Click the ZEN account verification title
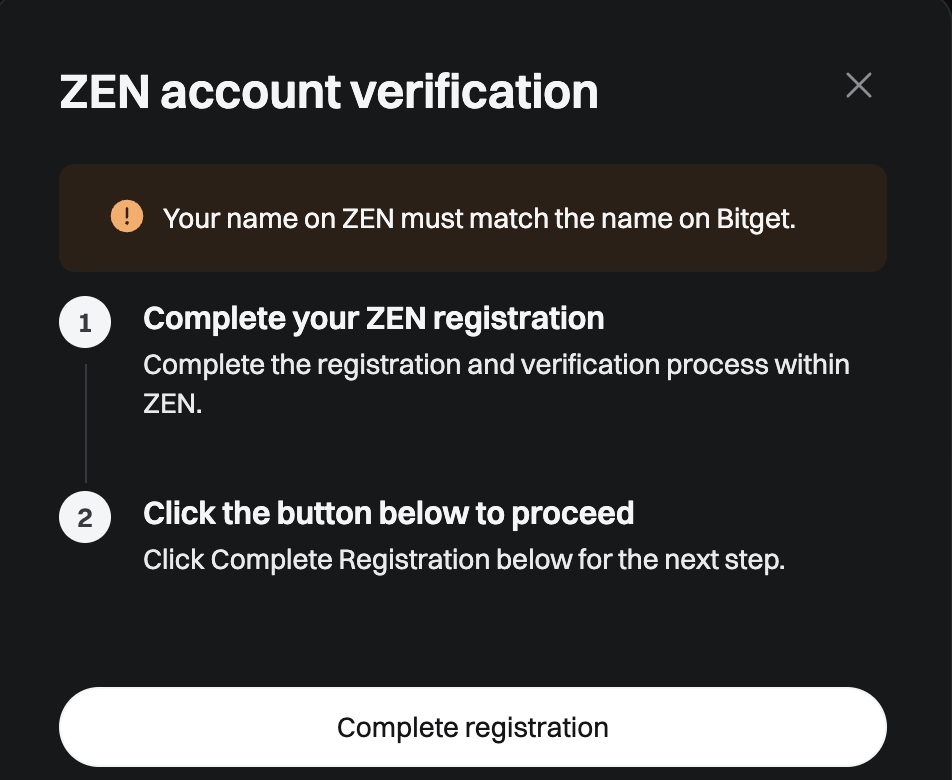 pyautogui.click(x=329, y=92)
